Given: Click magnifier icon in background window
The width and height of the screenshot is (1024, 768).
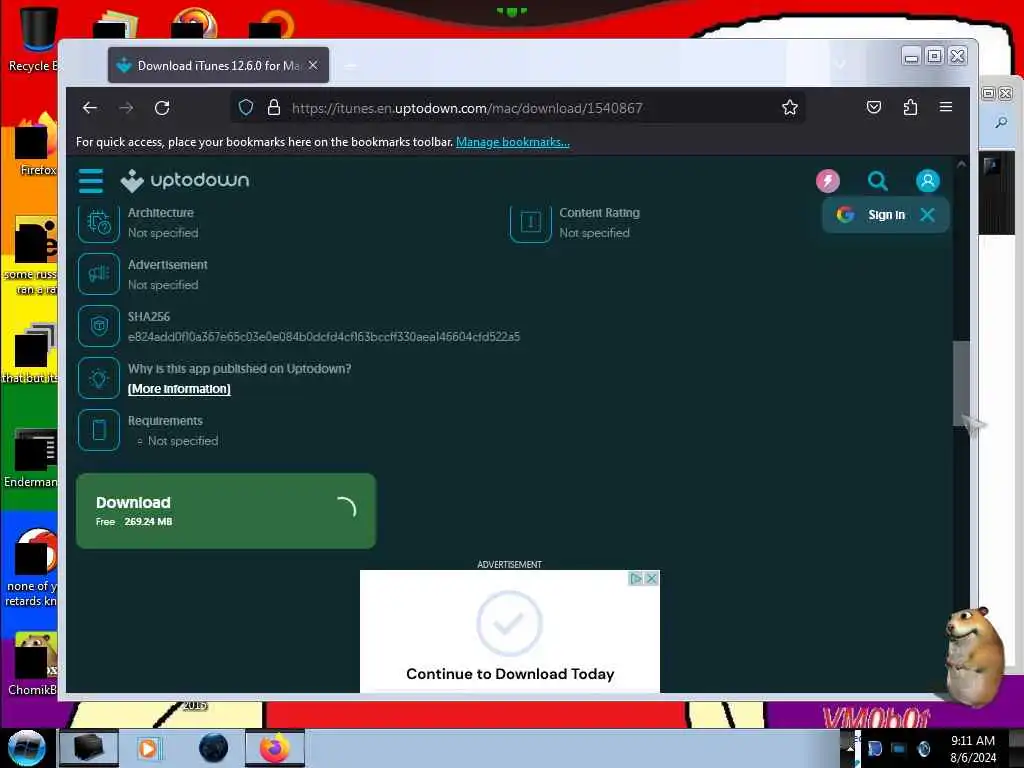Looking at the screenshot, I should pyautogui.click(x=1001, y=122).
